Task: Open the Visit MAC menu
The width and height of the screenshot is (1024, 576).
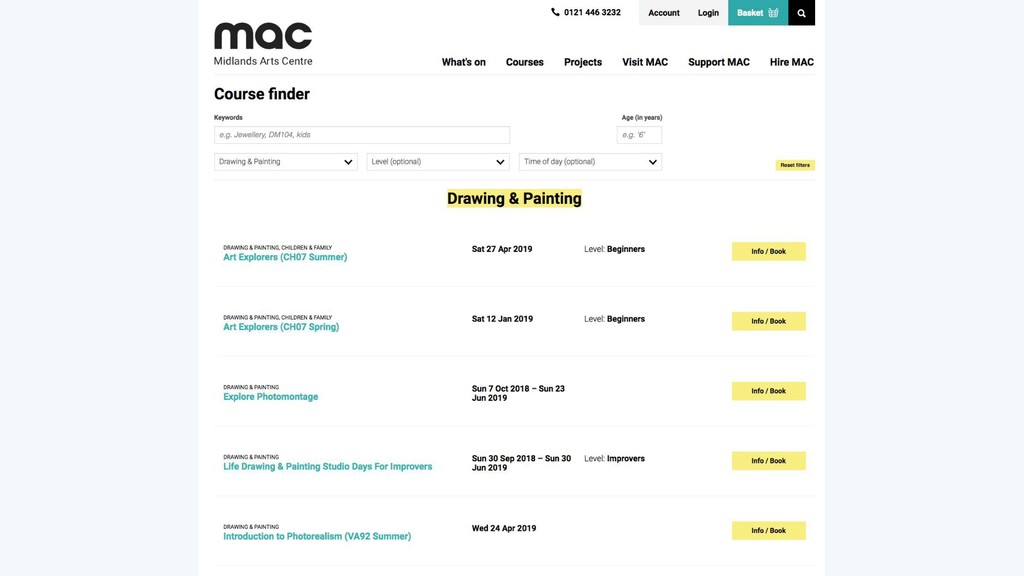Action: click(x=645, y=62)
